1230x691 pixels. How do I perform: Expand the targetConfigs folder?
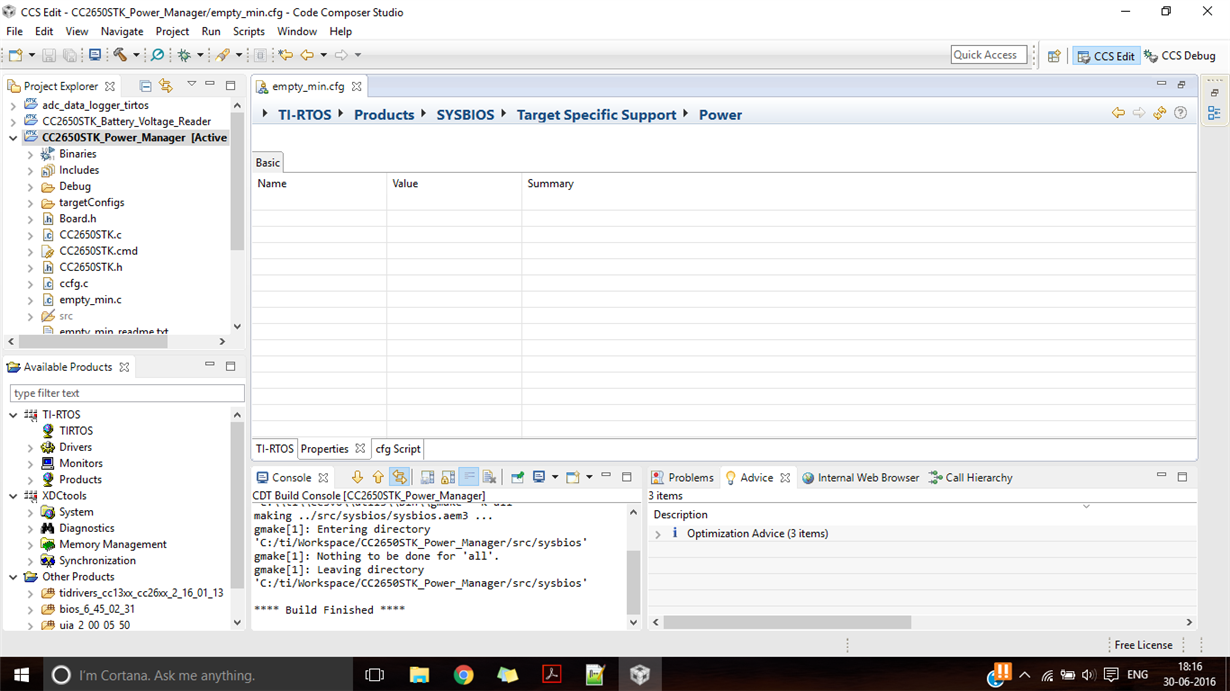tap(30, 203)
